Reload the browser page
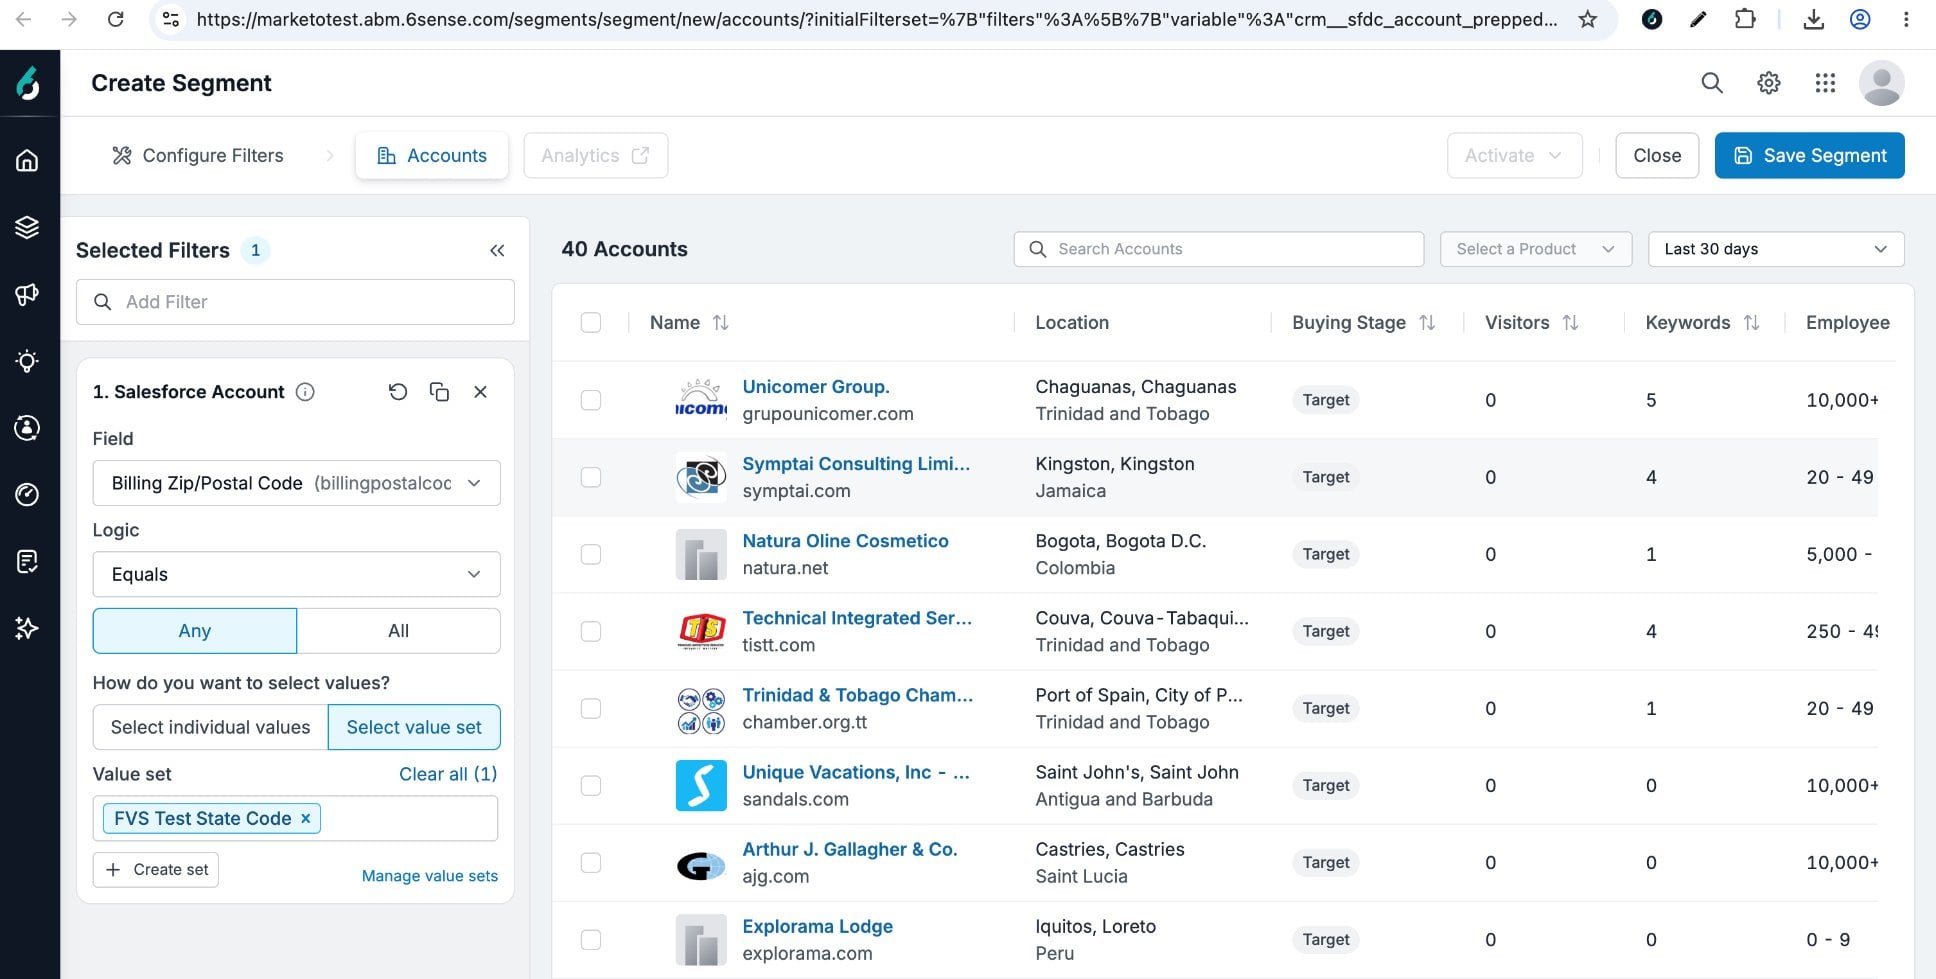 click(116, 19)
